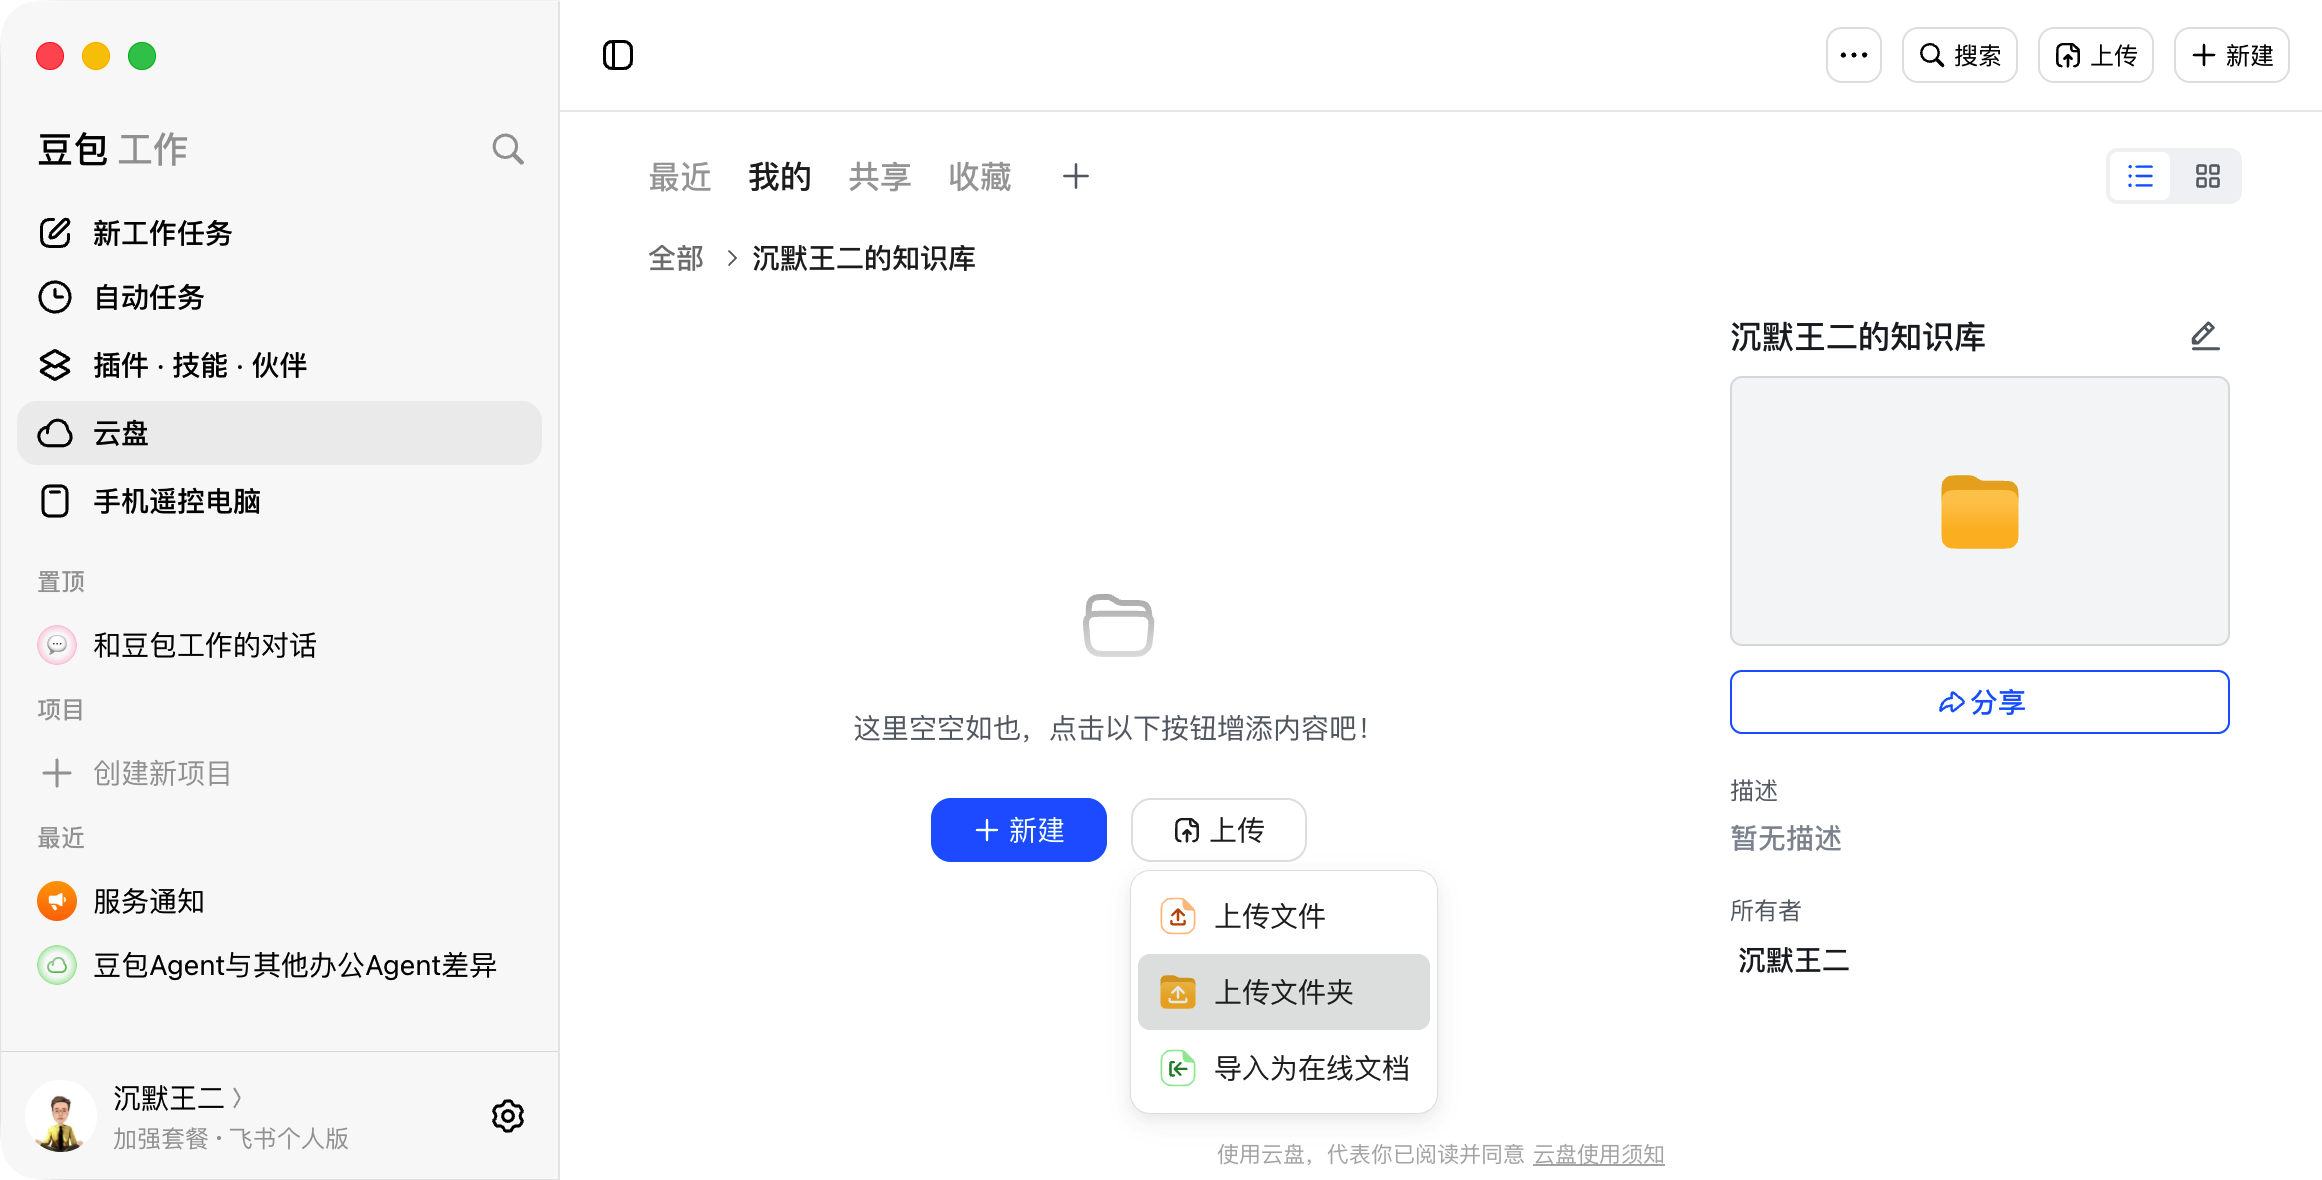Select 上传文件夹 from the menu
The width and height of the screenshot is (2322, 1180).
1284,992
